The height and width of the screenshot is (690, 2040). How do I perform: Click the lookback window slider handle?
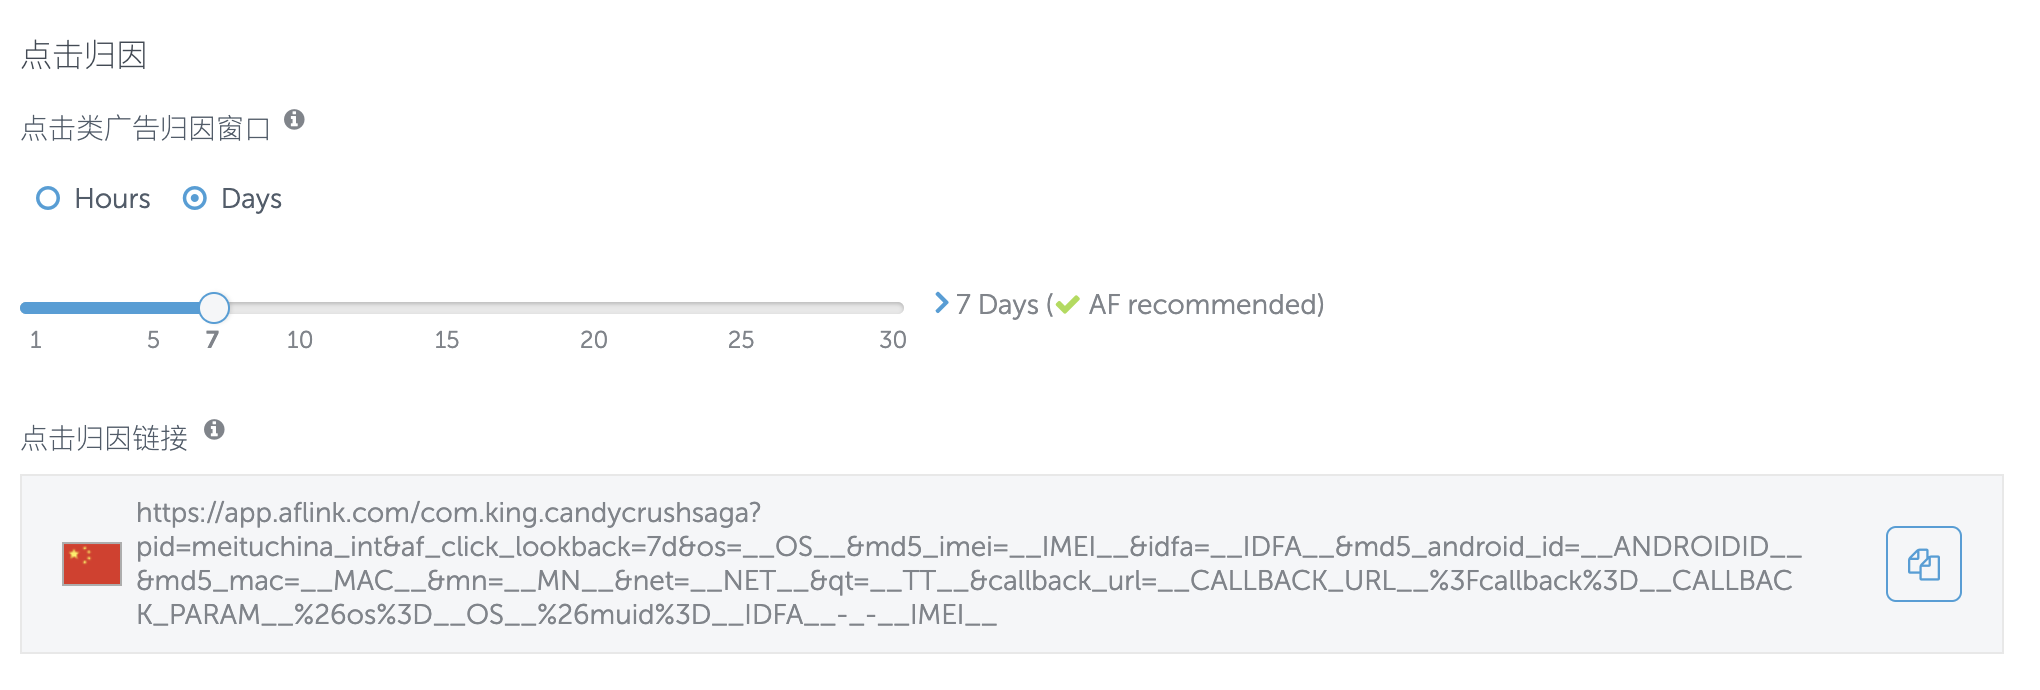214,308
